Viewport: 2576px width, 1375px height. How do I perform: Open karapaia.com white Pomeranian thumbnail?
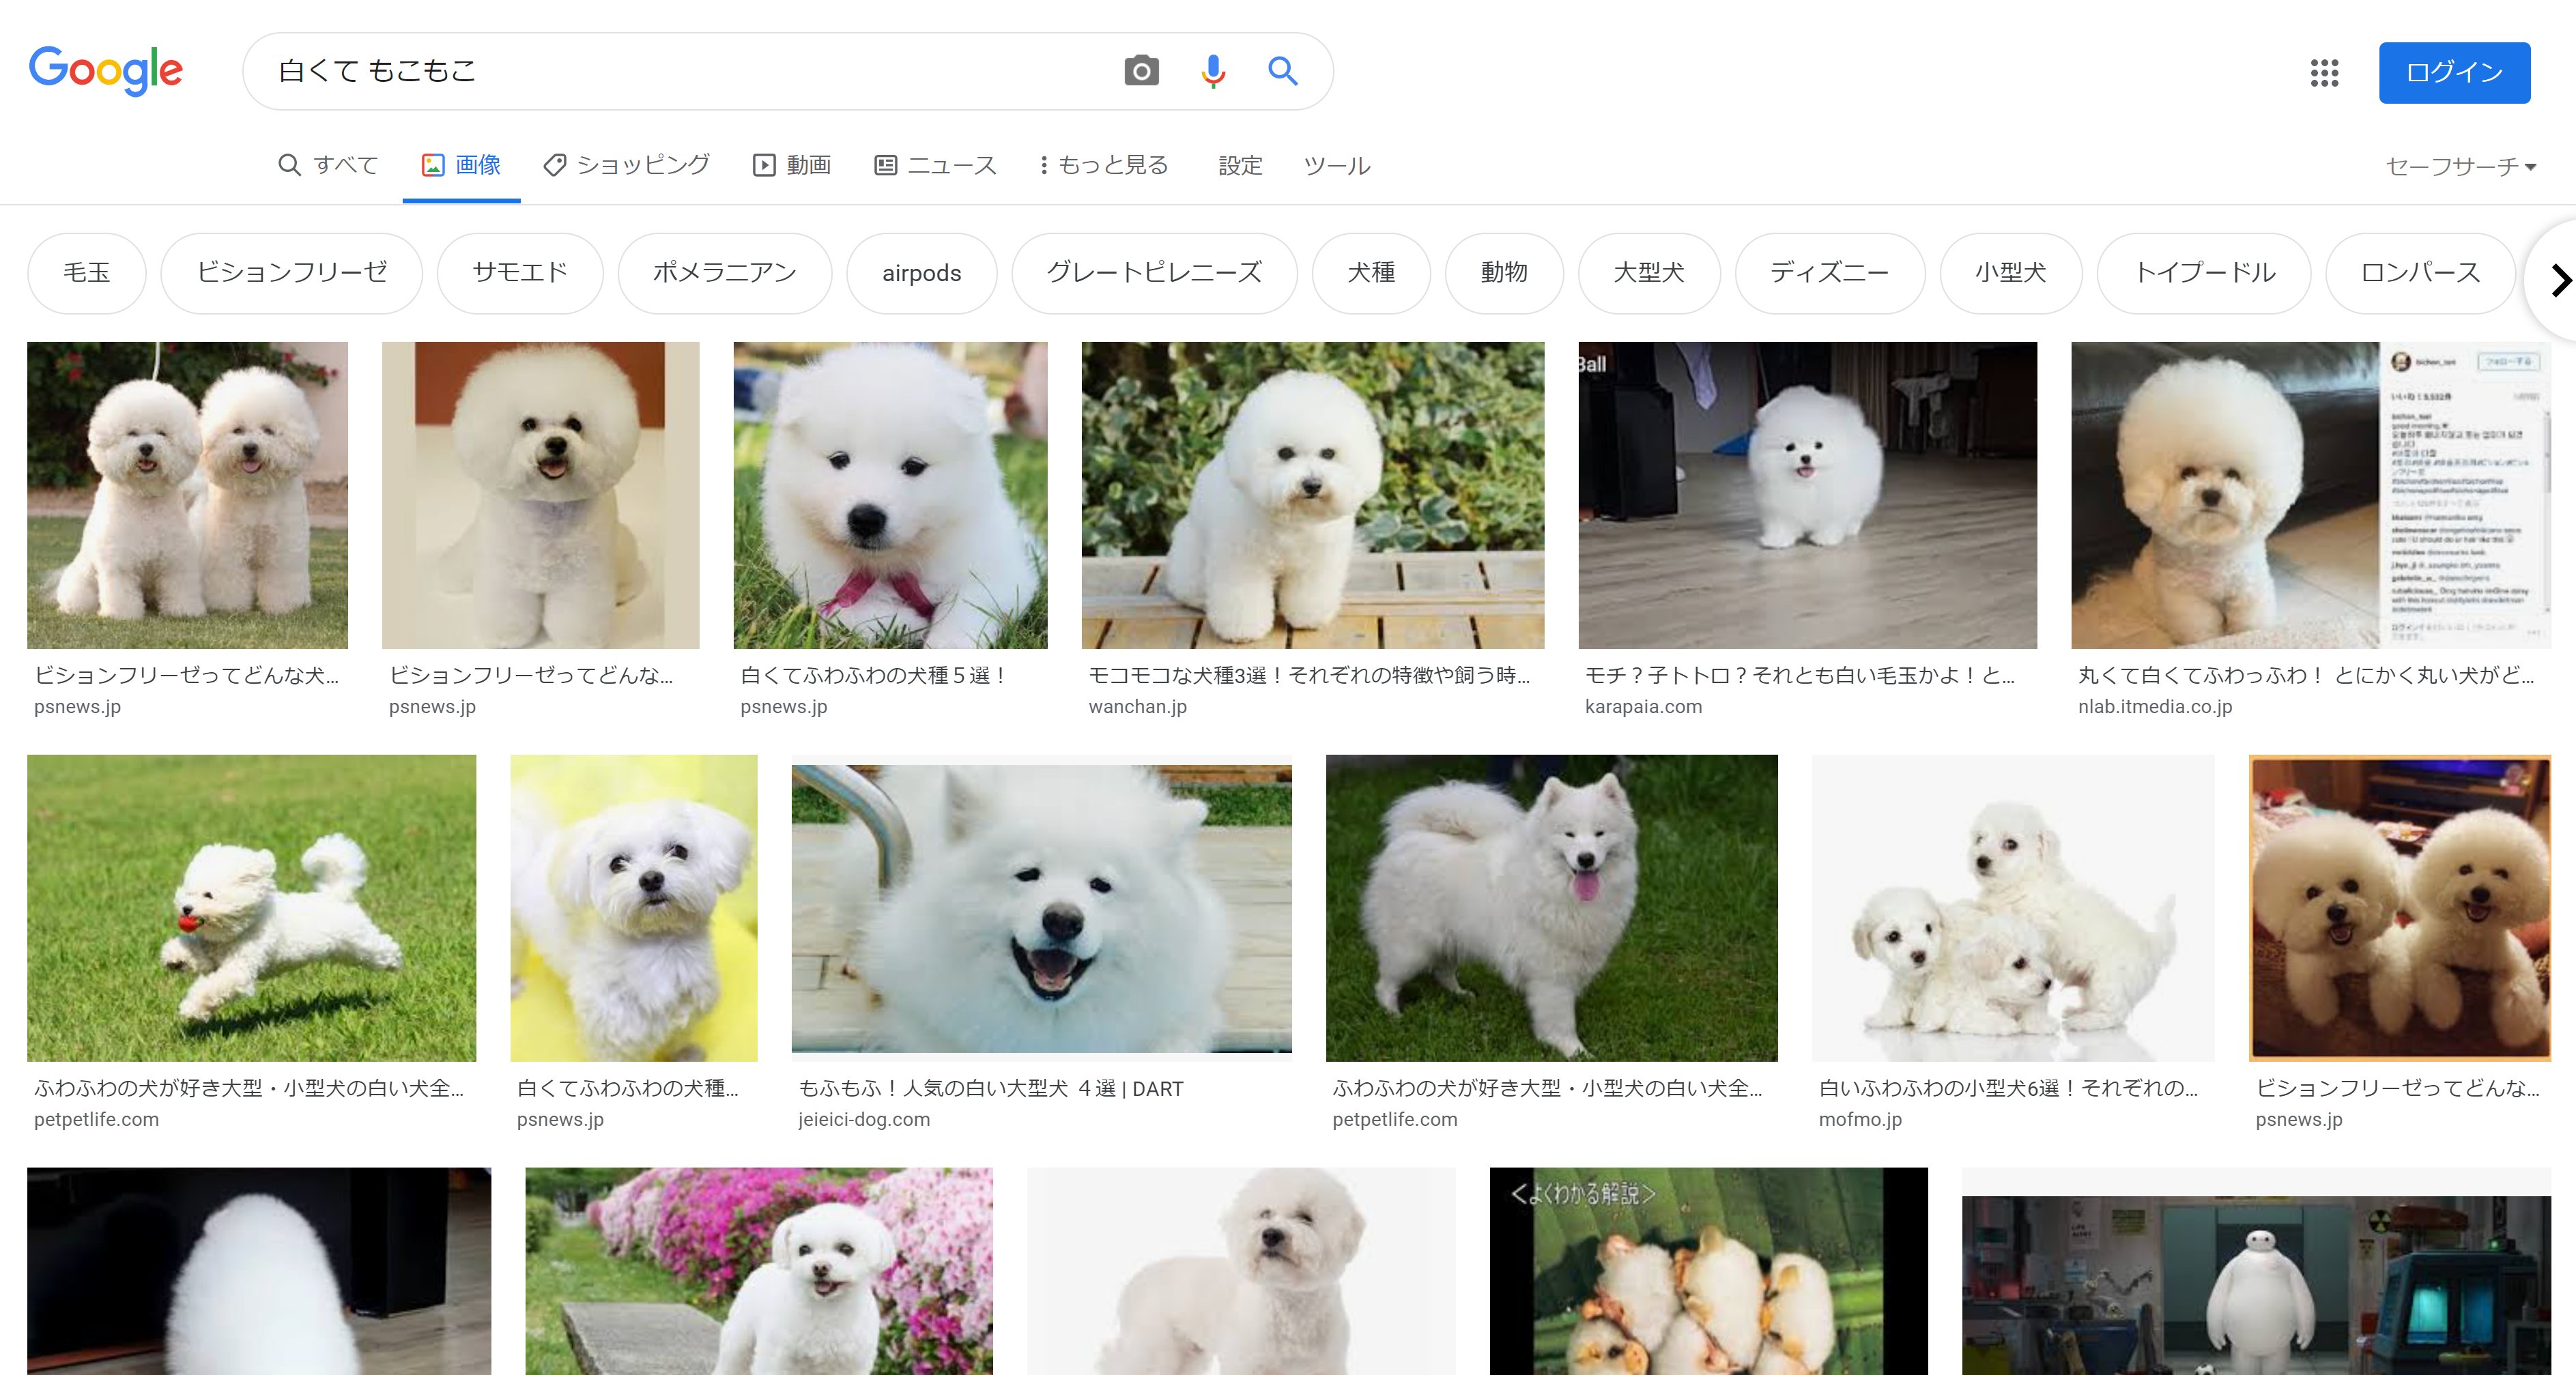(1807, 495)
